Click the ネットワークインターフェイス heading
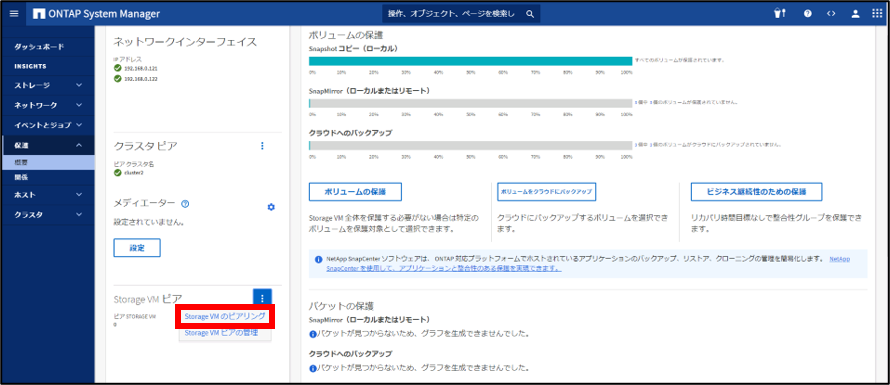 (186, 41)
